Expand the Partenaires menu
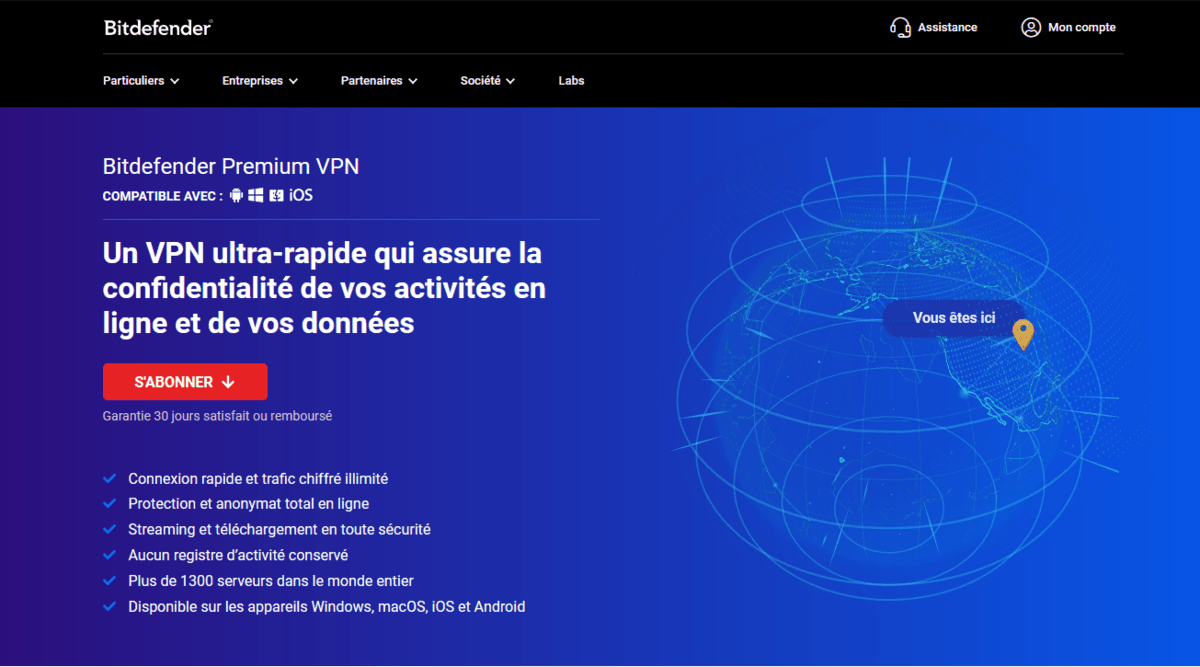This screenshot has width=1200, height=667. 379,81
